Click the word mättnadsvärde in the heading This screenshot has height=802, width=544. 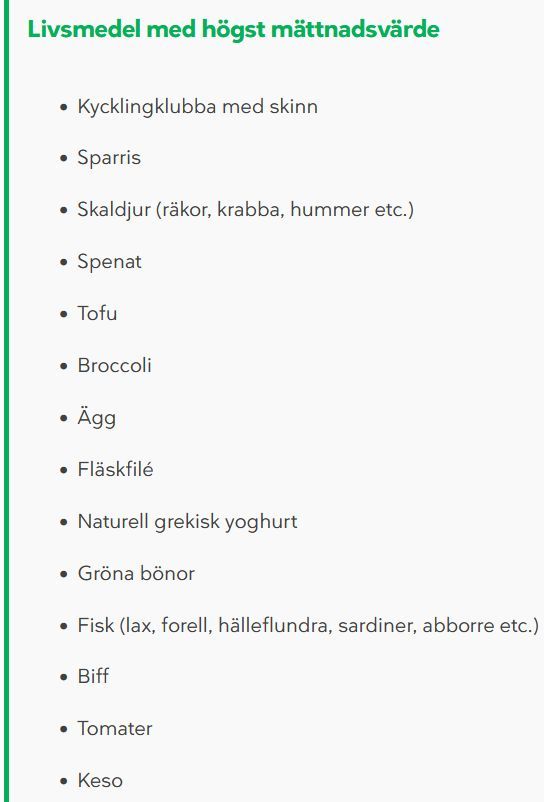(x=355, y=30)
